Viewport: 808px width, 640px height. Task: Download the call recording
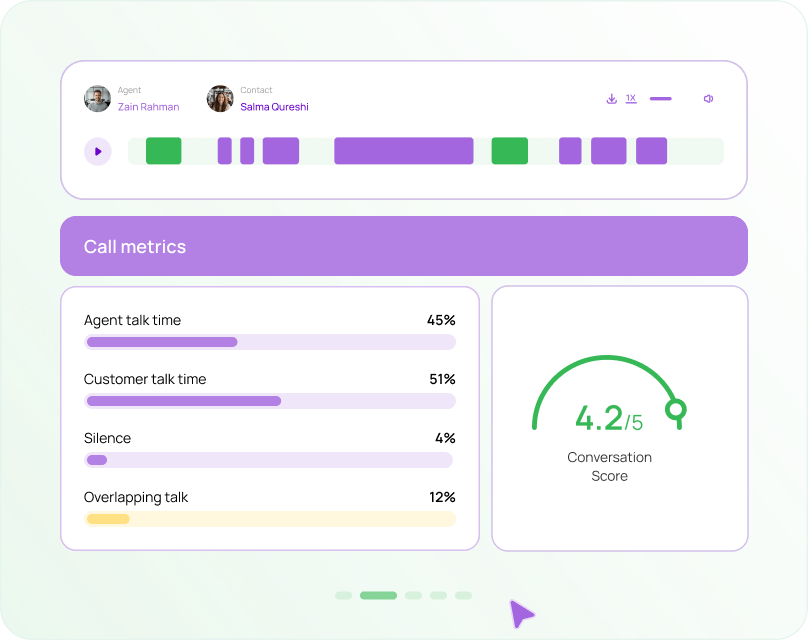coord(611,99)
